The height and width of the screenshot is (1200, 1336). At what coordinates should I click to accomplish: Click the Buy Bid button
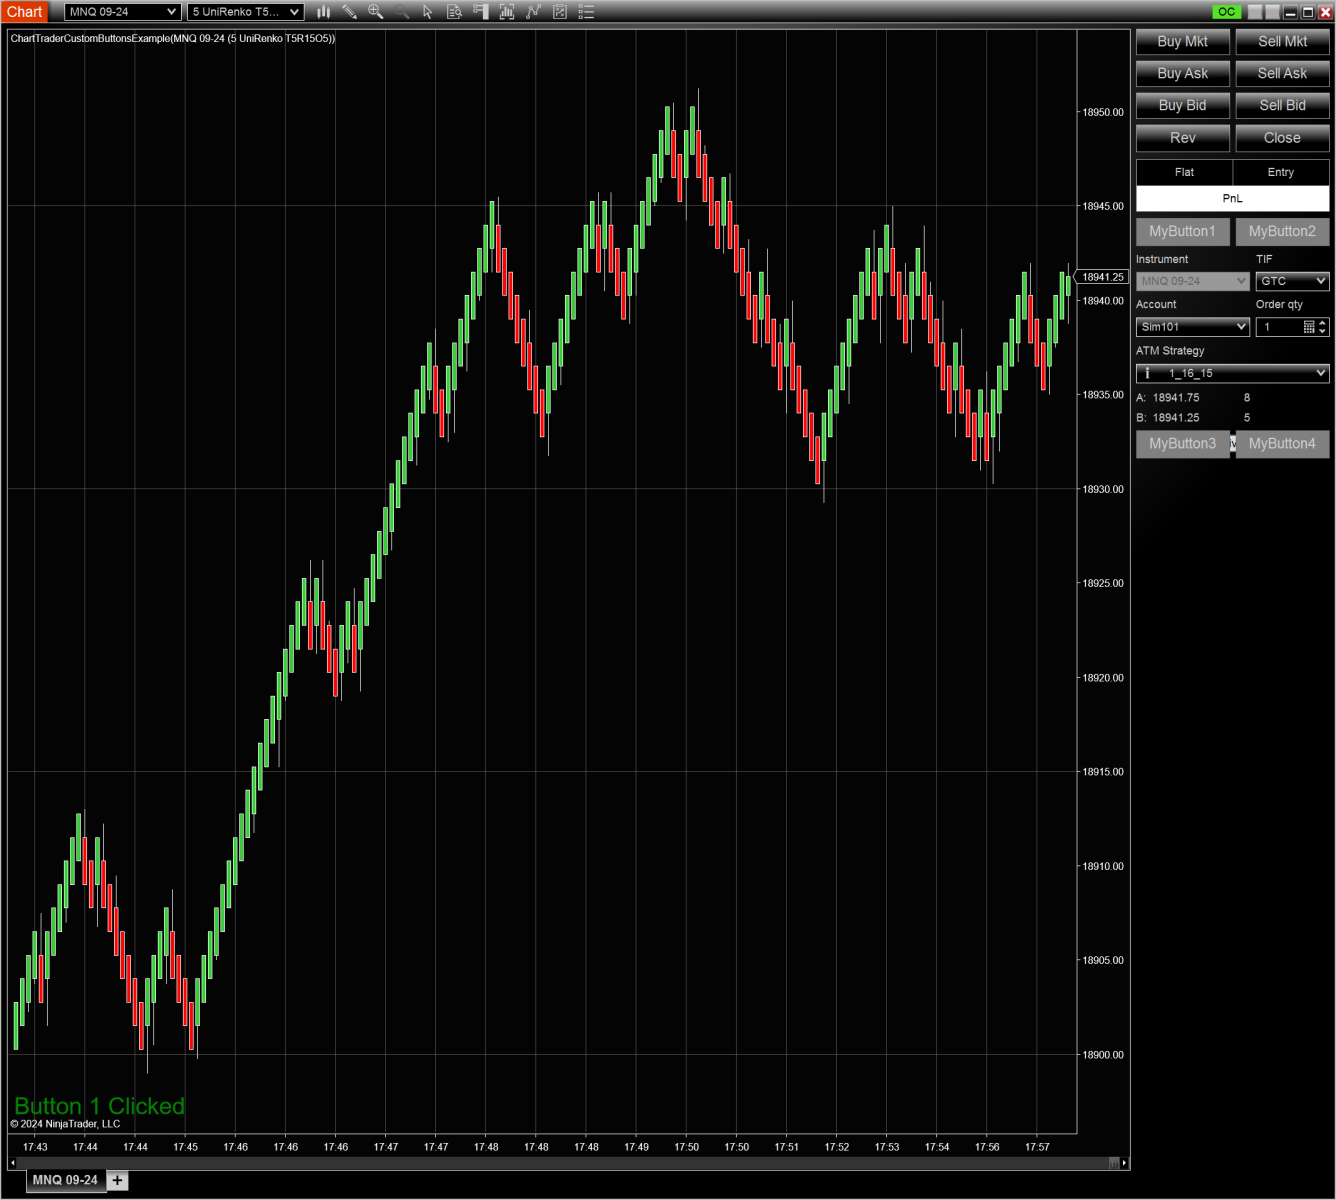[1183, 106]
